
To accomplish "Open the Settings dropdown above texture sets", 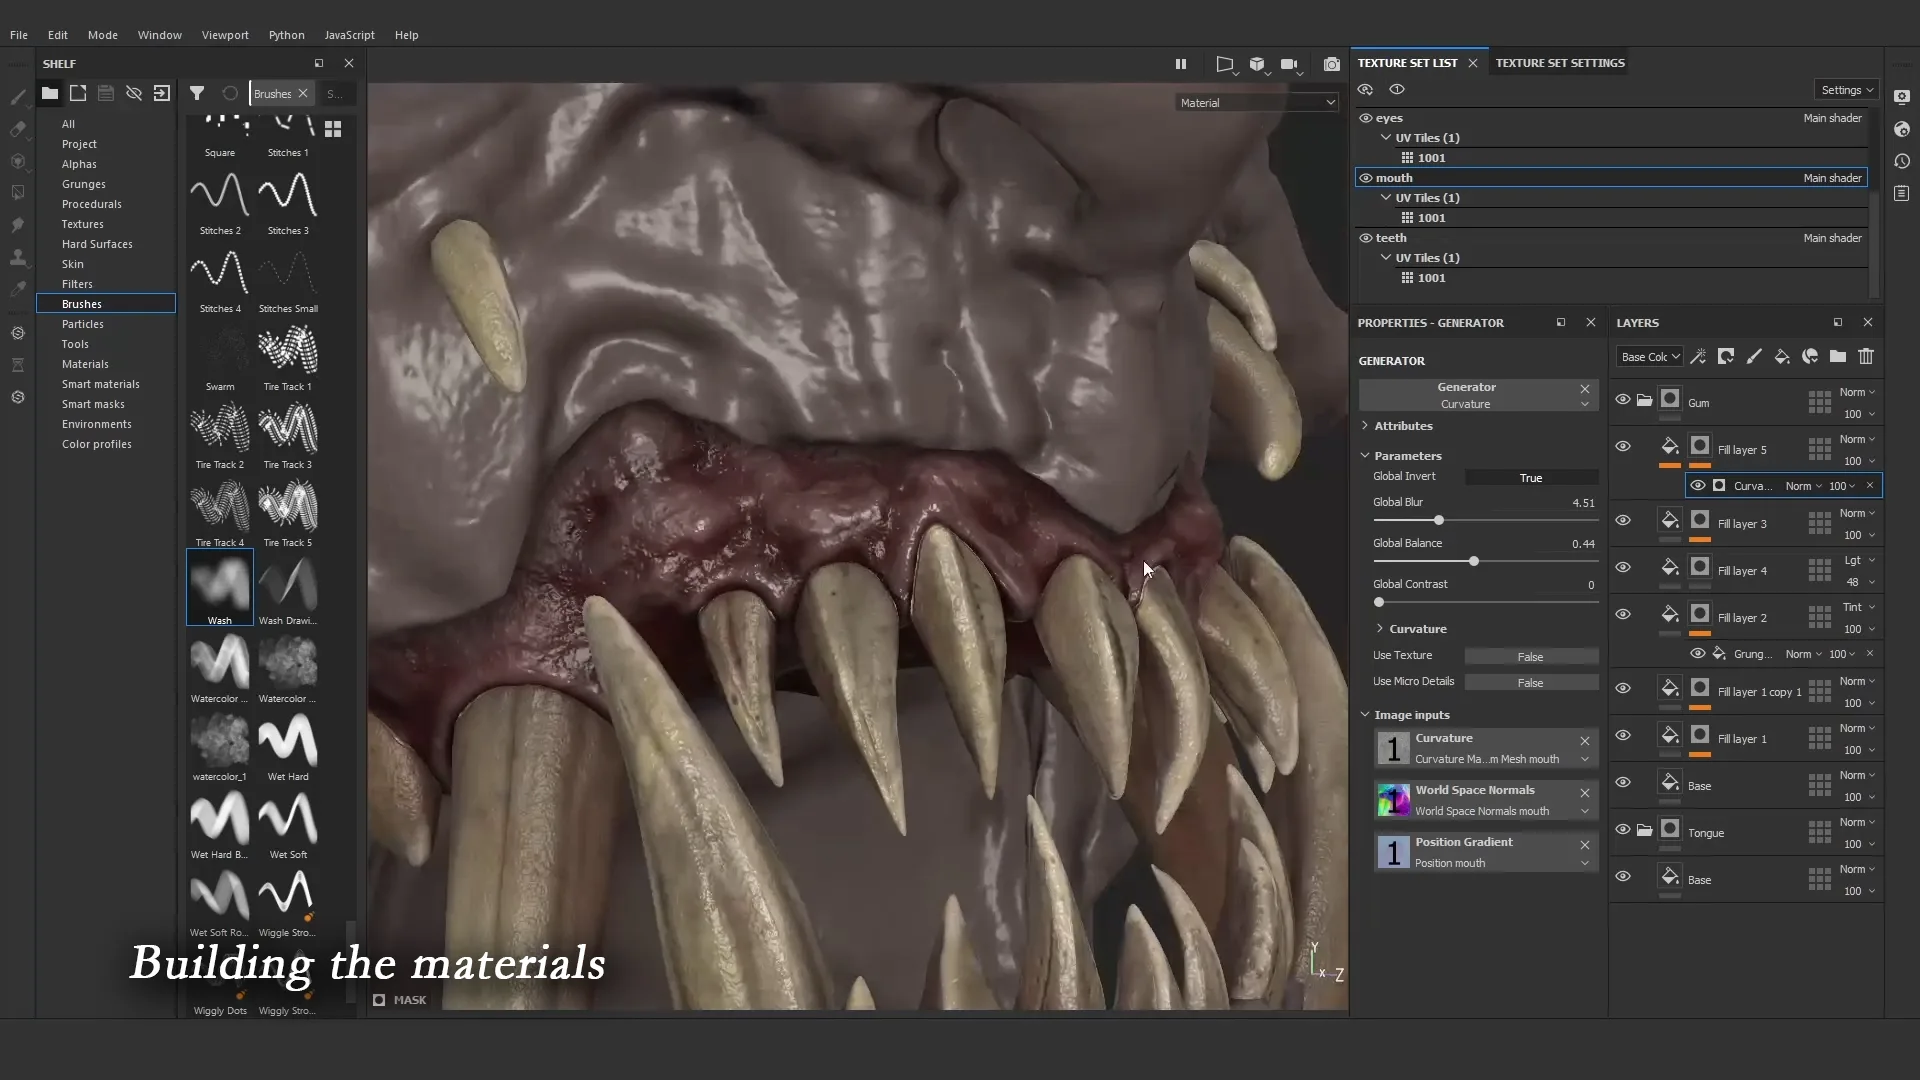I will pyautogui.click(x=1845, y=89).
